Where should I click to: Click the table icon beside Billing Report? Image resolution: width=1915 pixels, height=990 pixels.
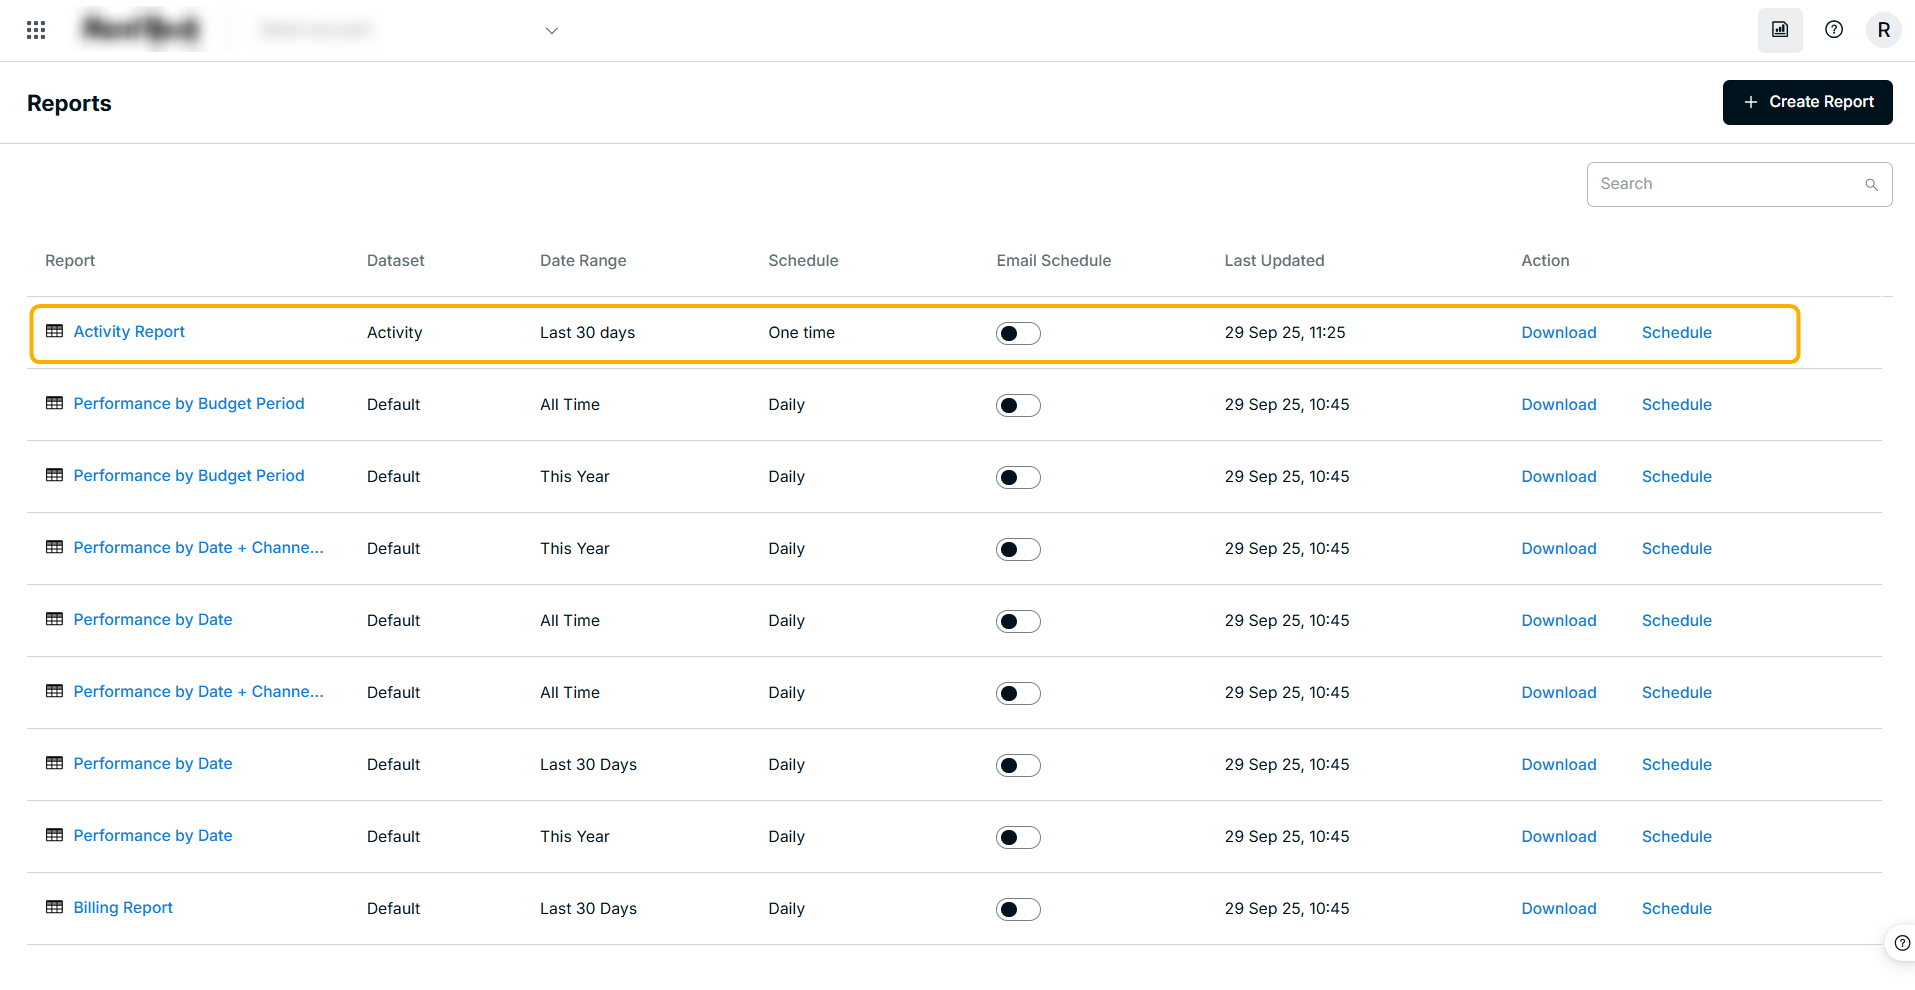pos(55,907)
